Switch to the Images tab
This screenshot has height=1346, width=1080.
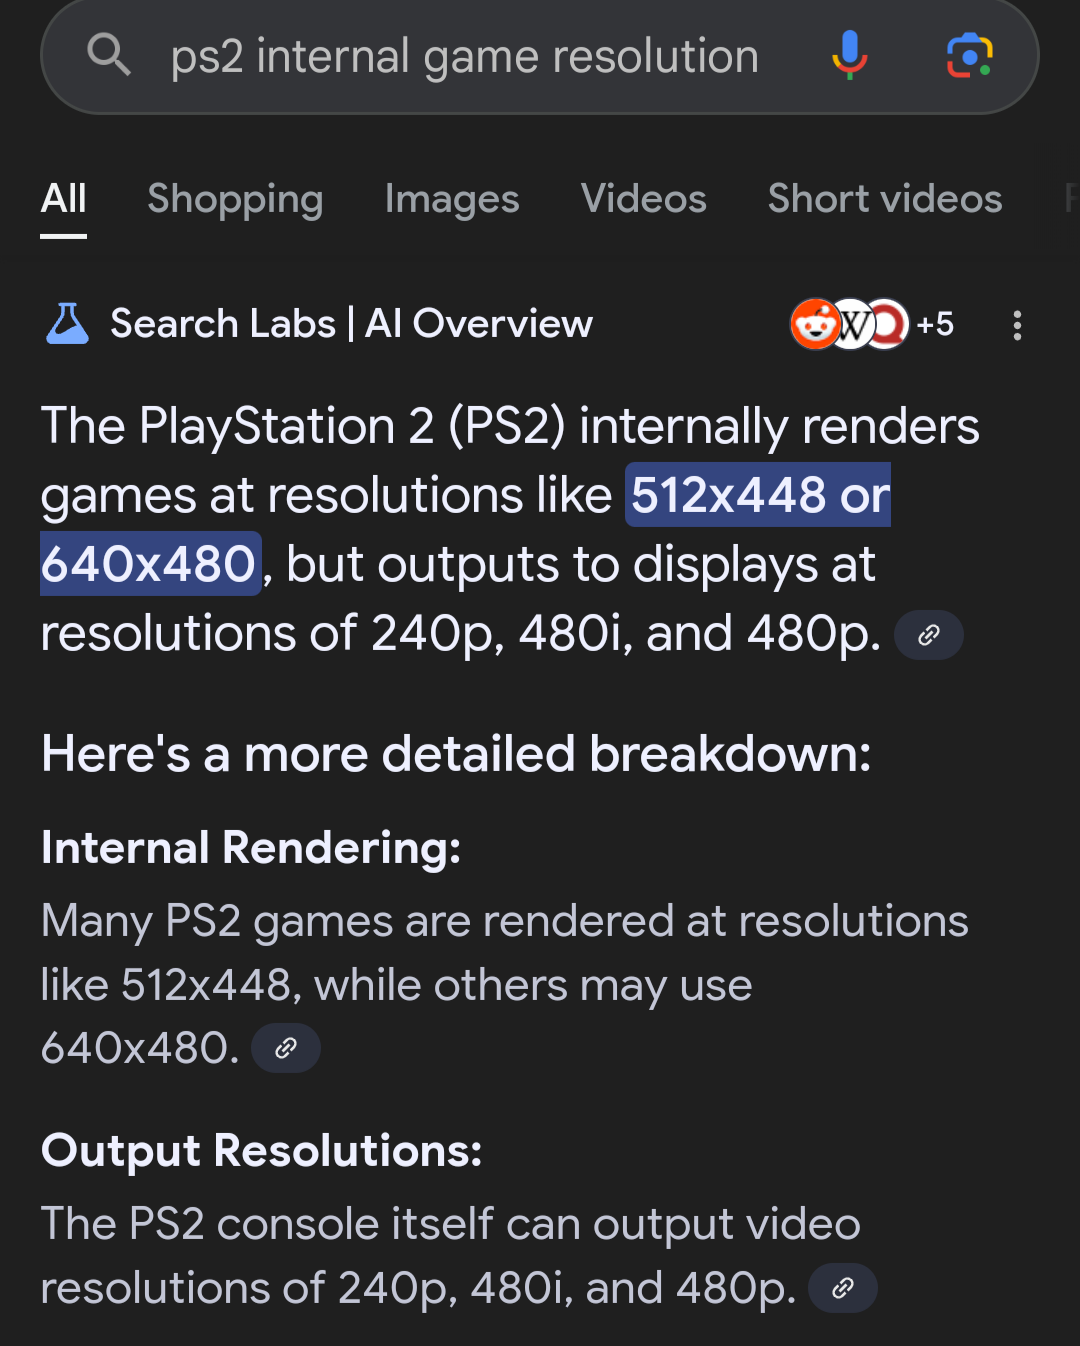click(452, 199)
